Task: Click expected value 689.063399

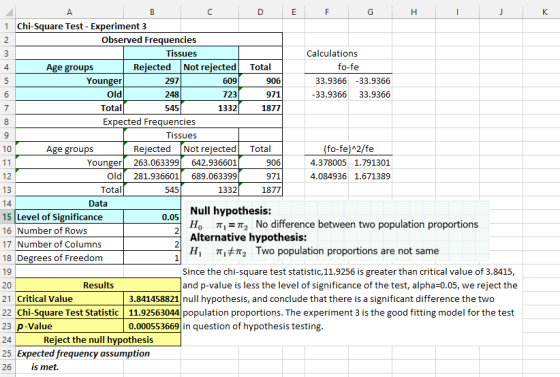Action: [210, 176]
